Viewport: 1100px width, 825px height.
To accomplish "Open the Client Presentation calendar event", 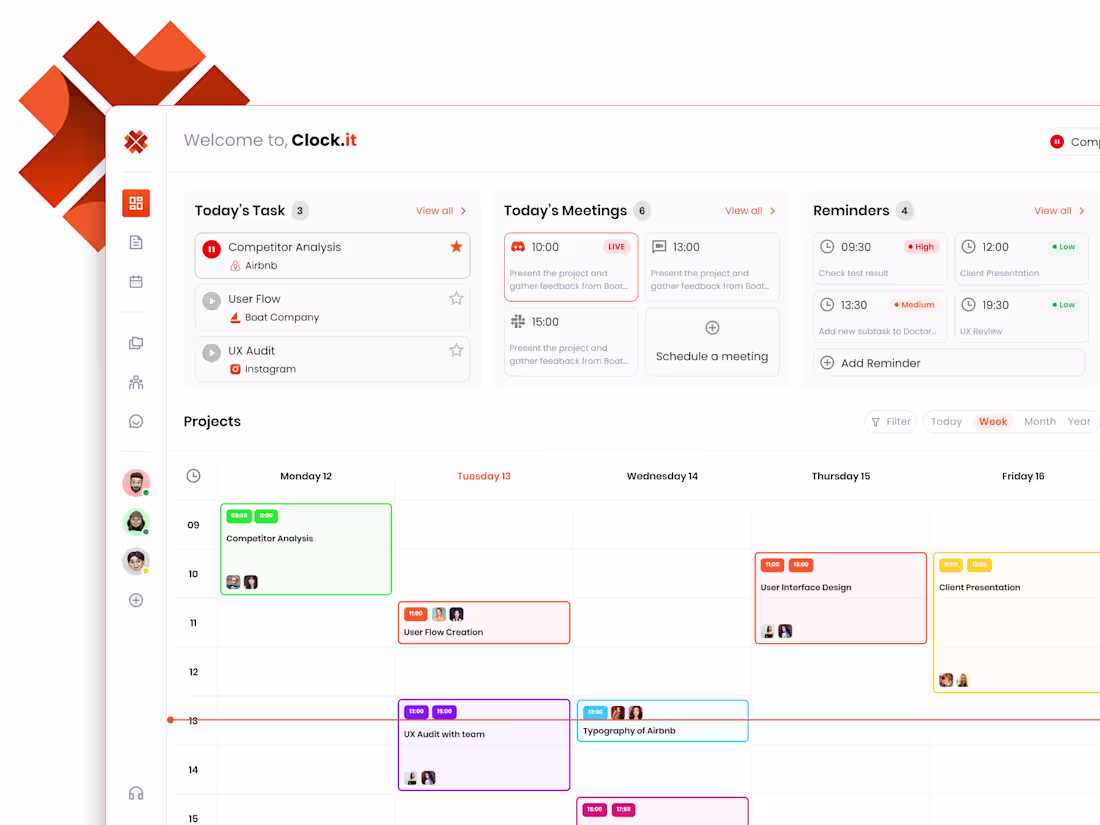I will 1017,622.
